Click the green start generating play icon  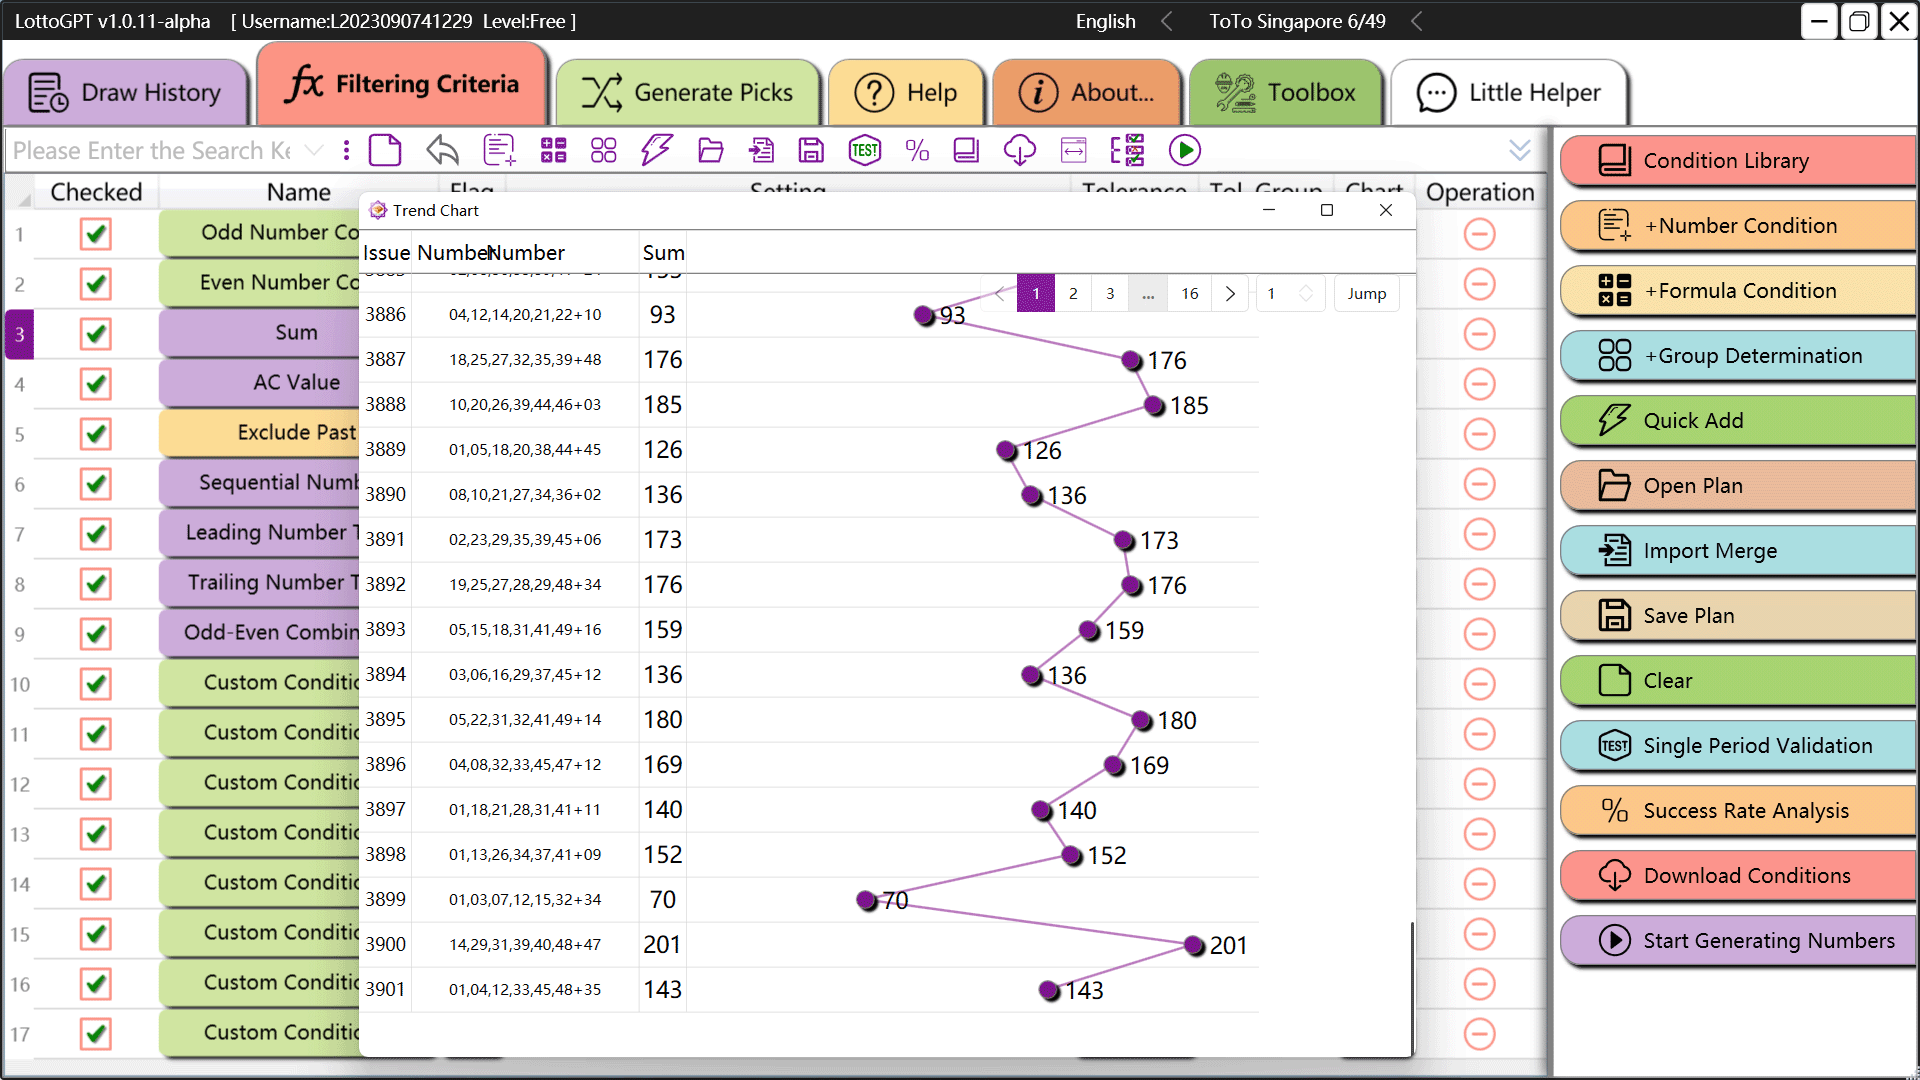(1185, 151)
